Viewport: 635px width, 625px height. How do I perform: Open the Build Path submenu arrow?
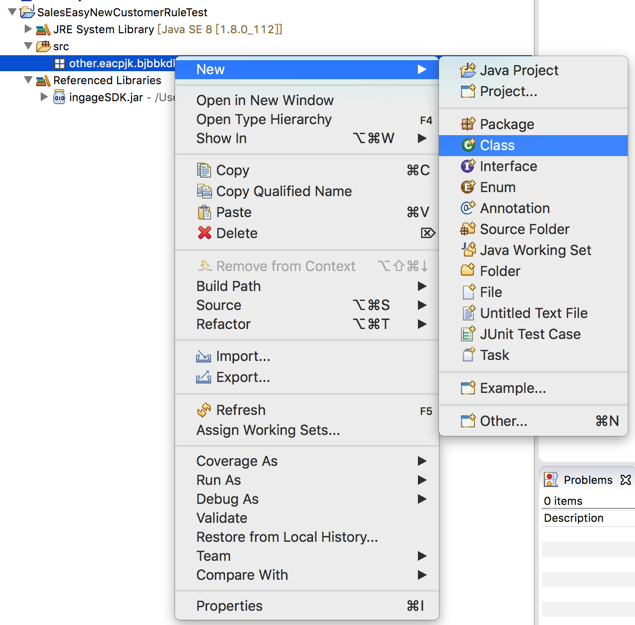[x=422, y=286]
